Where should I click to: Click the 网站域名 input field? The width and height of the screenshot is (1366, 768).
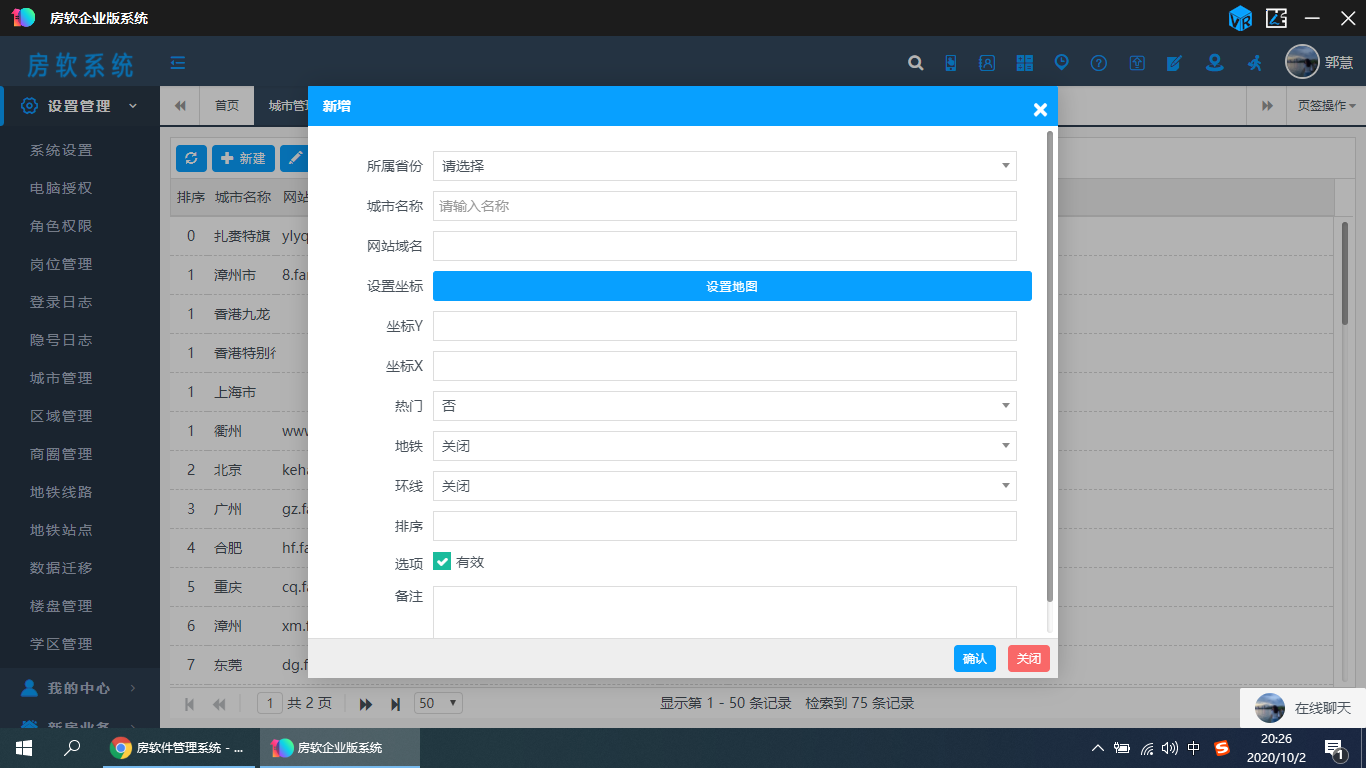[x=725, y=246]
